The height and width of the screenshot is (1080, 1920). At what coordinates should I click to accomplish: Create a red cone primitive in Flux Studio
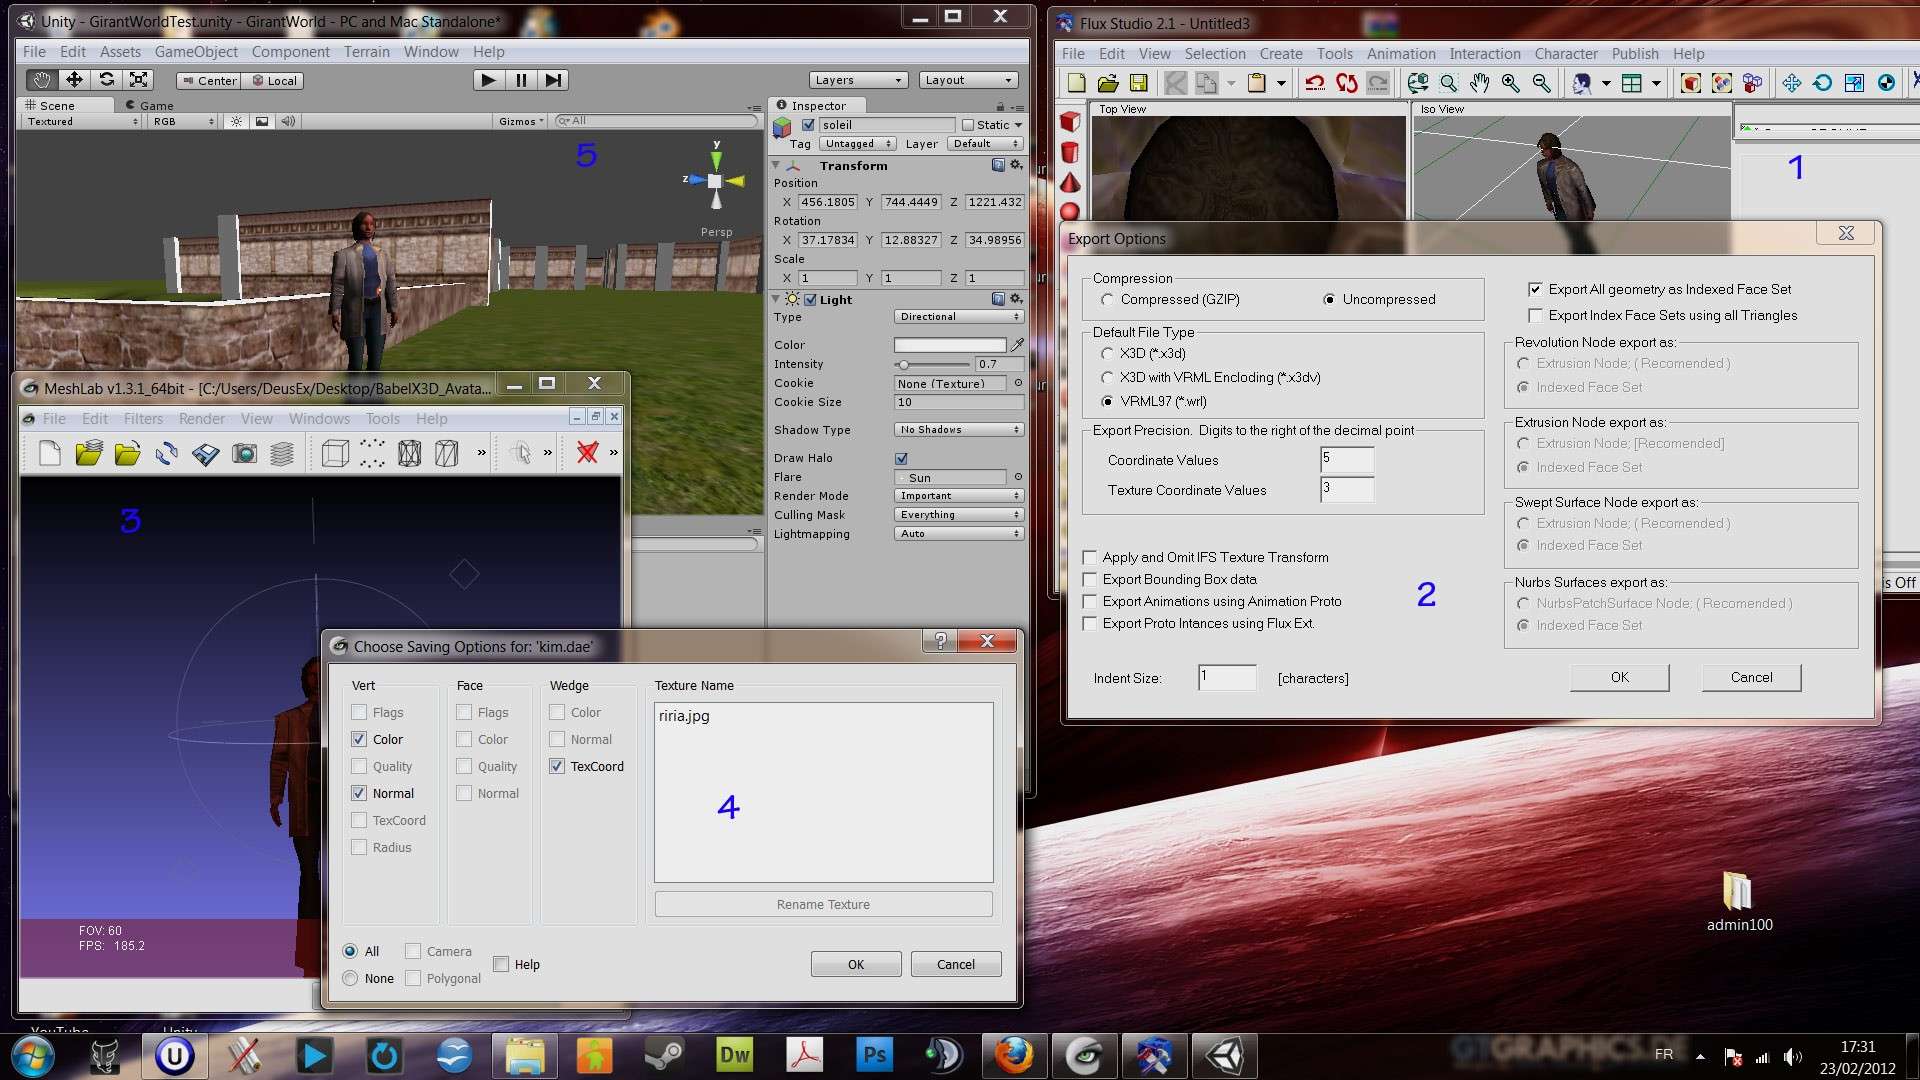(1070, 183)
